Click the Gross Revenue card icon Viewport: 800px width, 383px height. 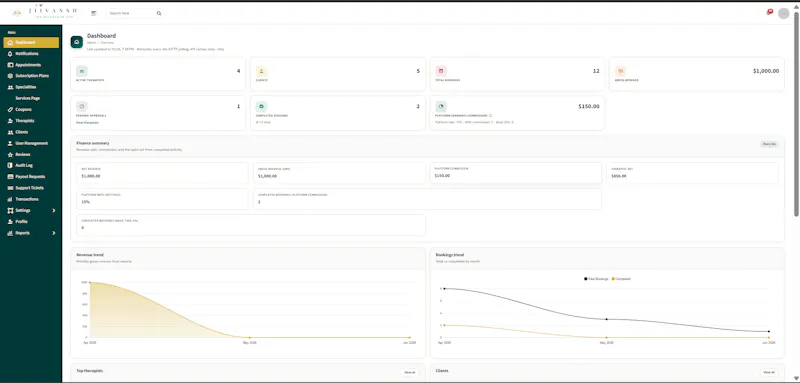(620, 71)
